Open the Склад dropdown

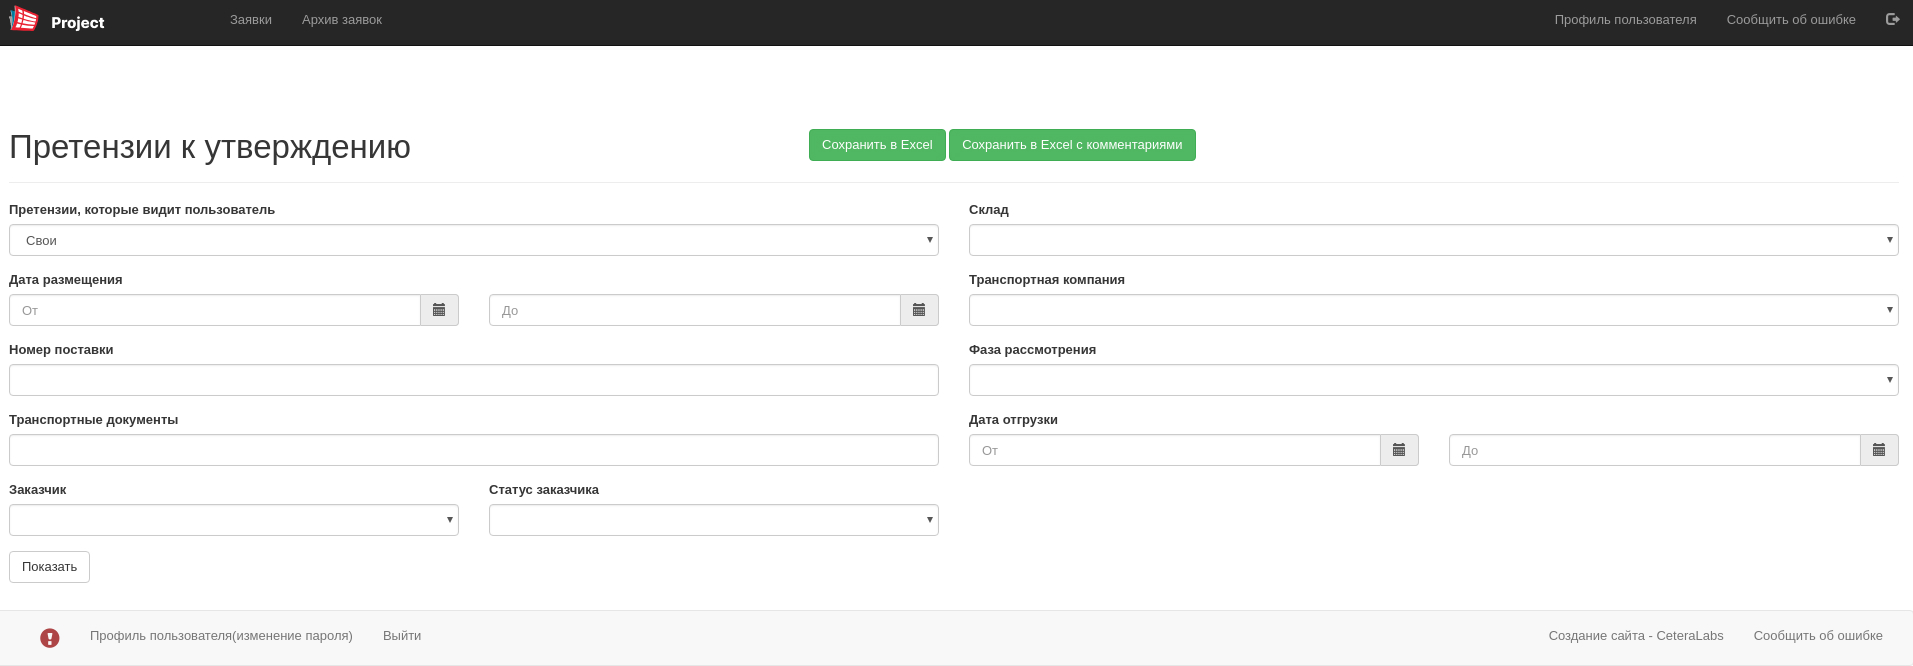[x=1433, y=240]
